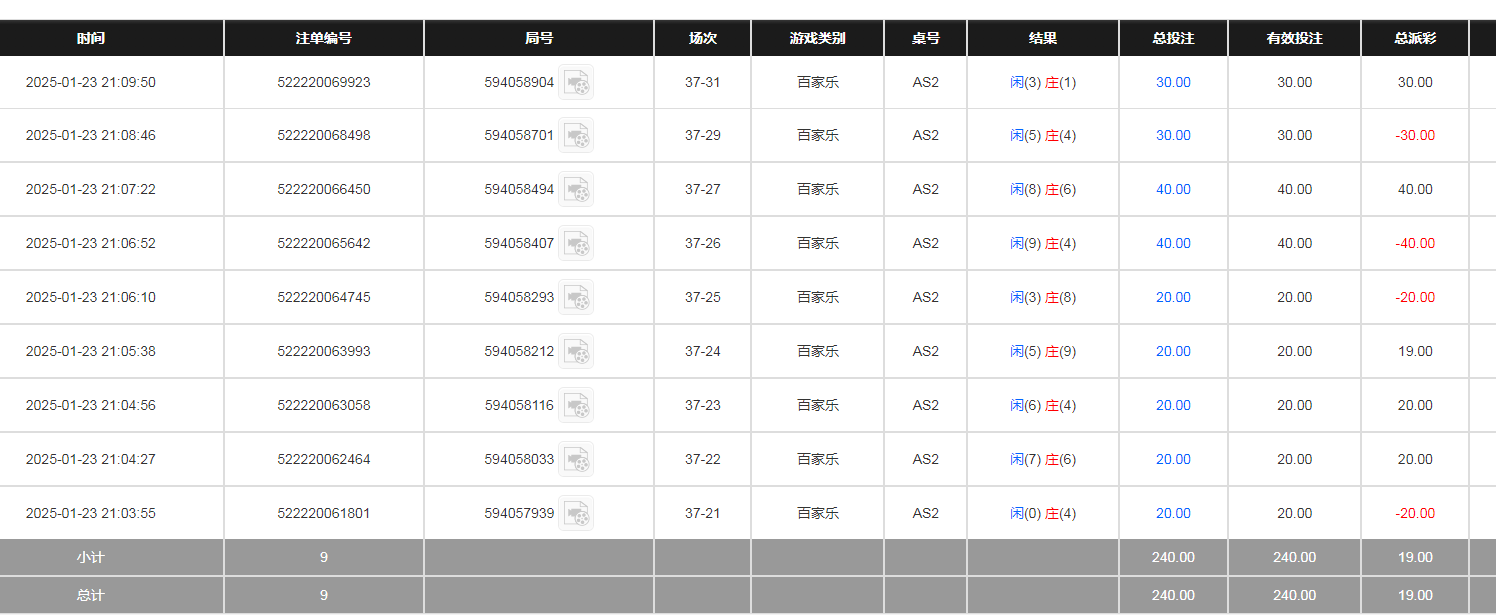Click the 游戏类别 column header
Screen dimensions: 1496x615
pyautogui.click(x=817, y=39)
